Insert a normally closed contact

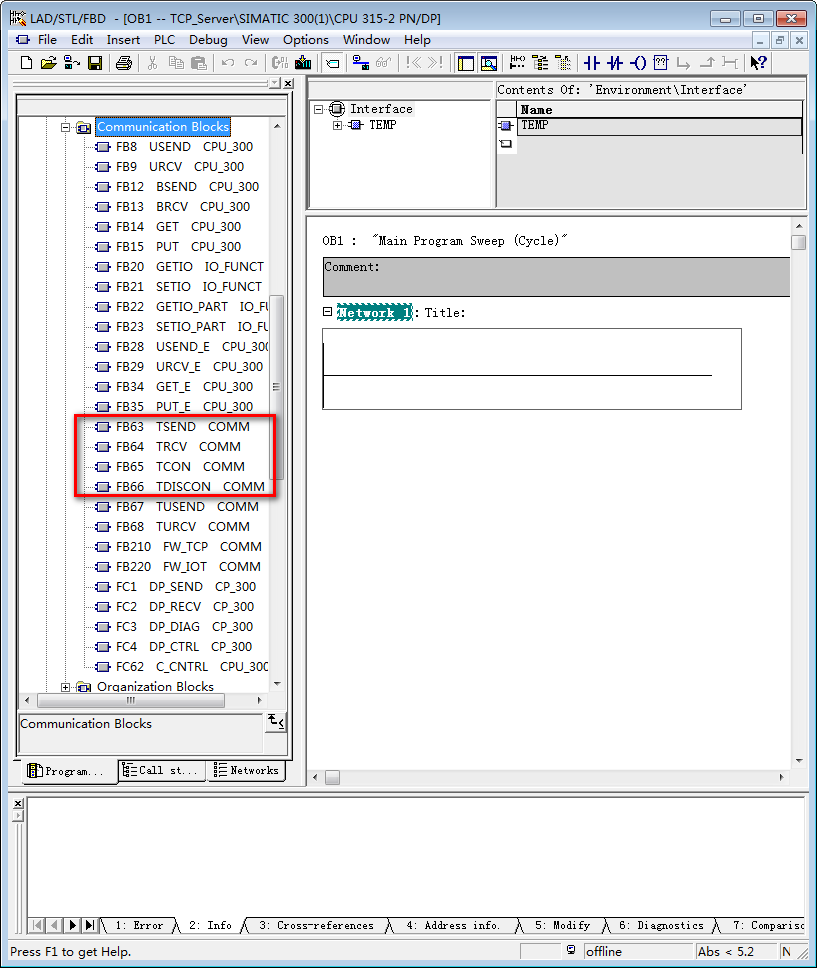tap(615, 62)
